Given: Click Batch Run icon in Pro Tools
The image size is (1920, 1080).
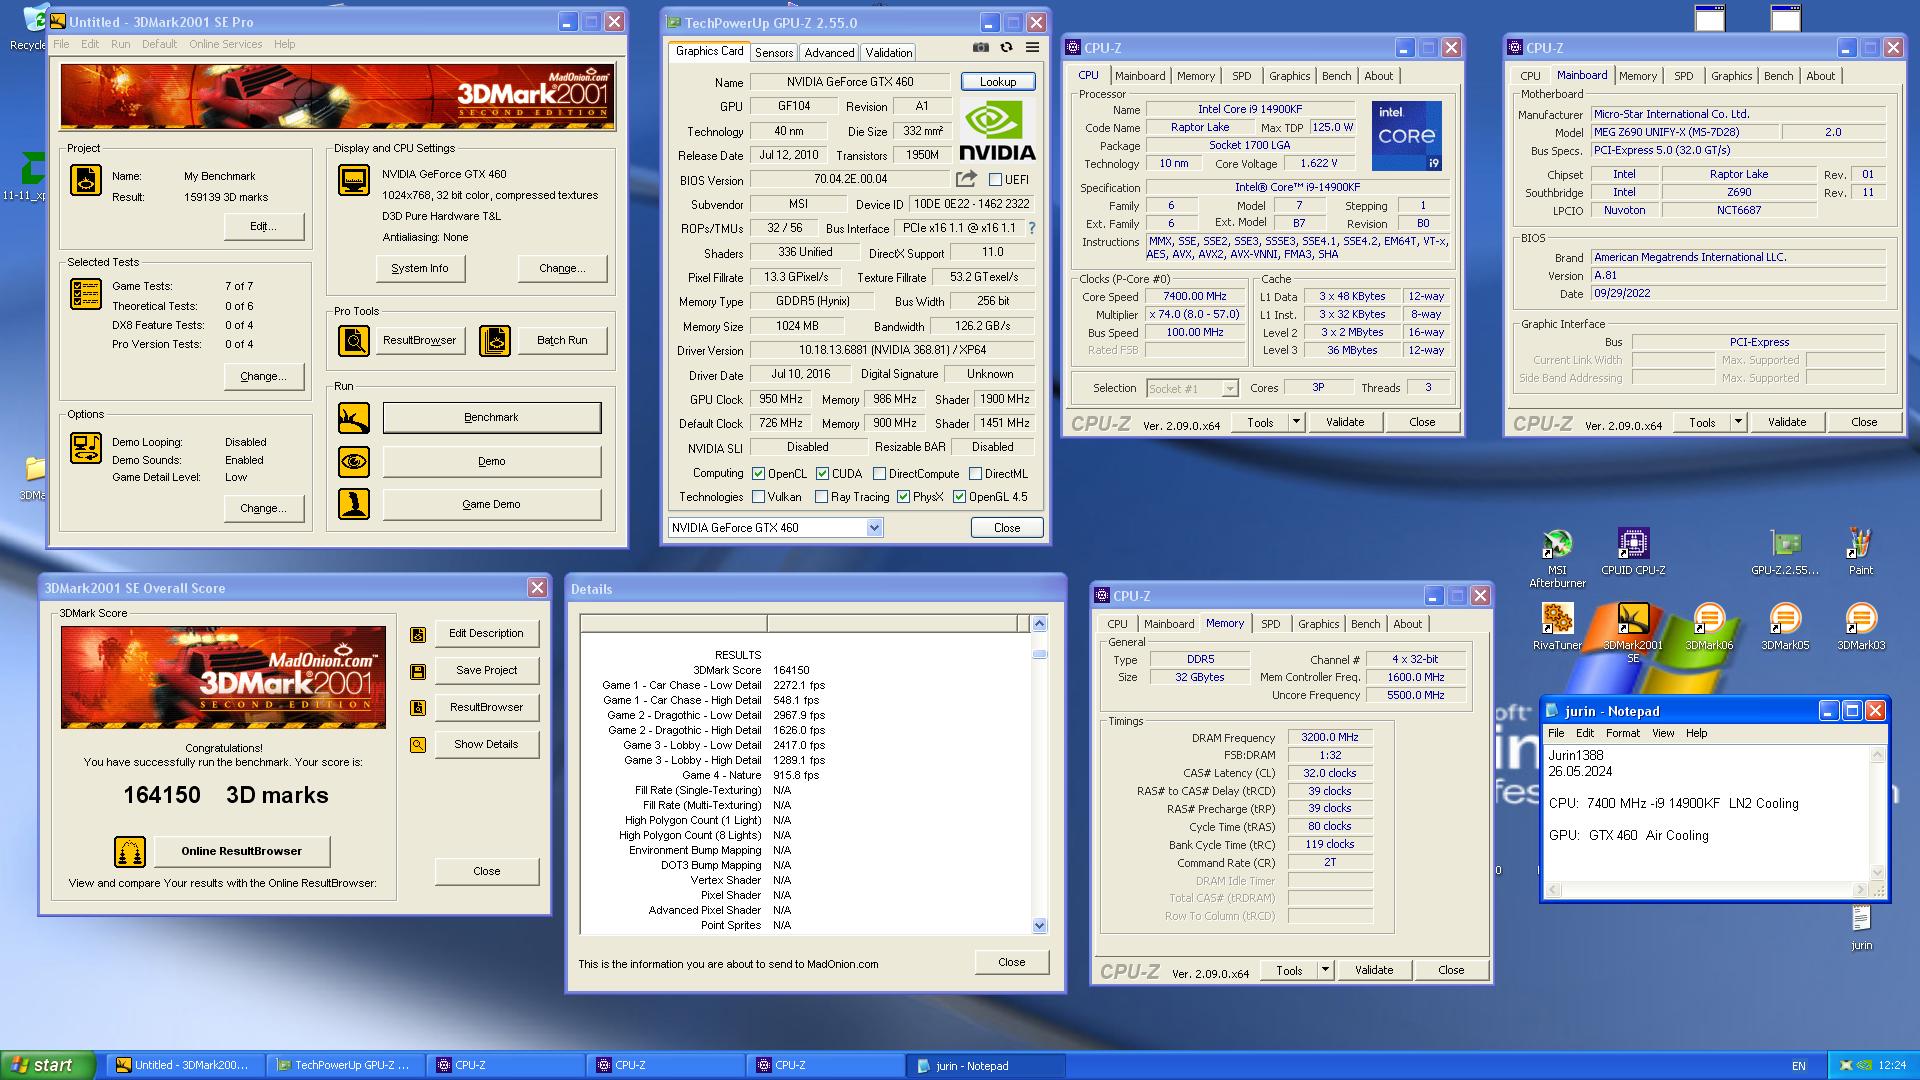Looking at the screenshot, I should coord(494,341).
